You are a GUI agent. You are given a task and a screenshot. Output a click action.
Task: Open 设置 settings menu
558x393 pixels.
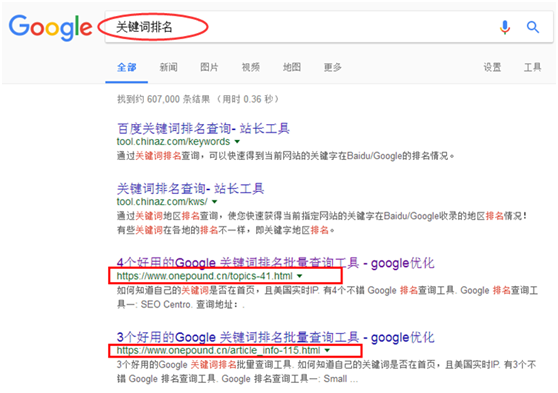click(x=492, y=67)
